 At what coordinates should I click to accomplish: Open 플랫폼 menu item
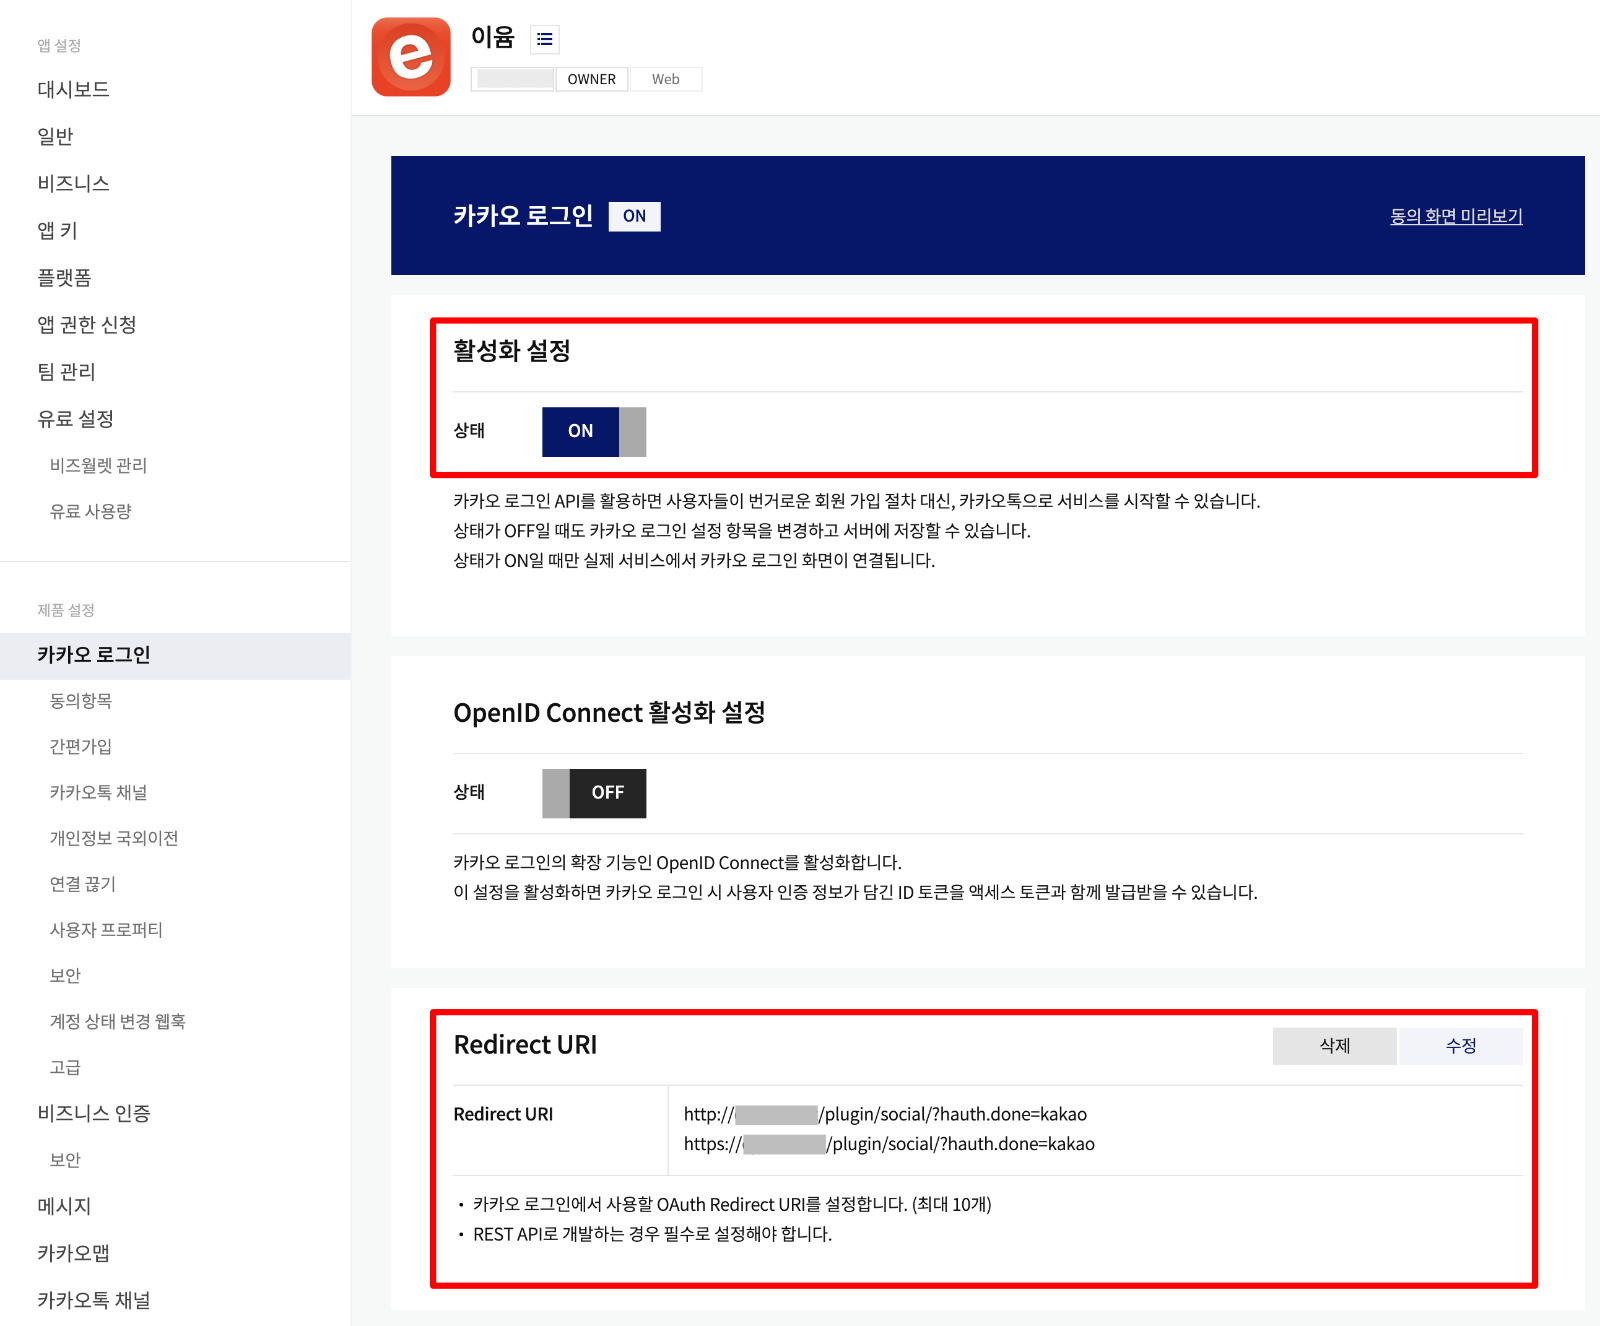click(64, 277)
